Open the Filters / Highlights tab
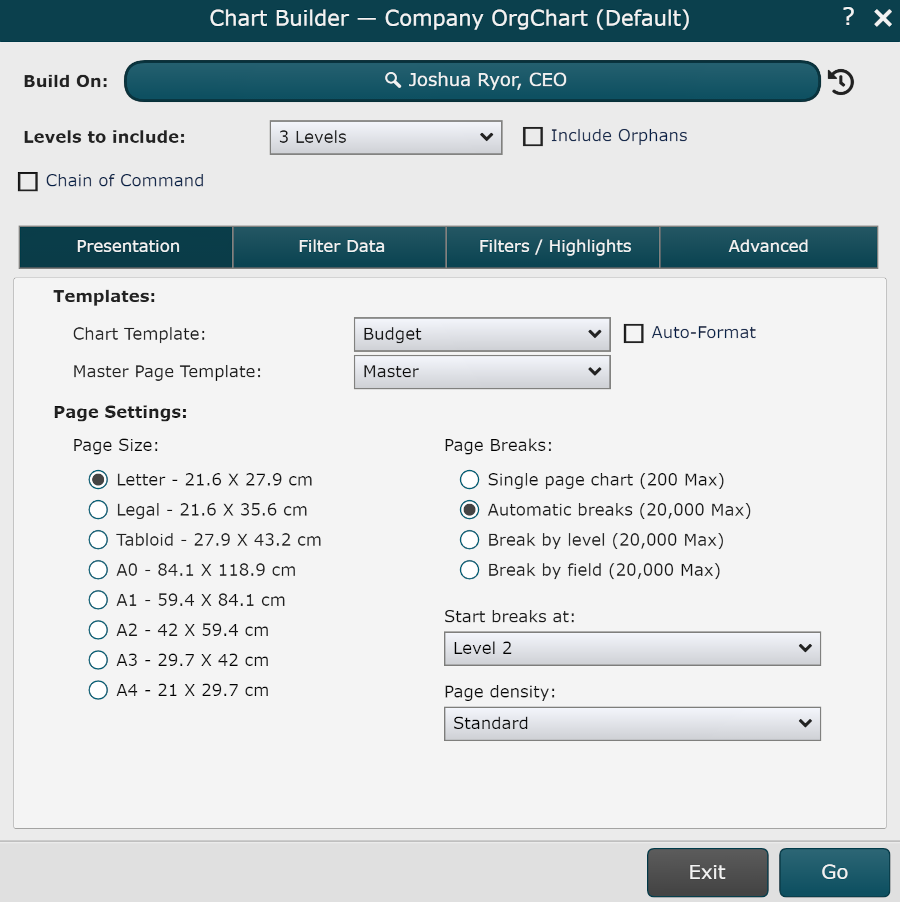900x902 pixels. coord(554,246)
